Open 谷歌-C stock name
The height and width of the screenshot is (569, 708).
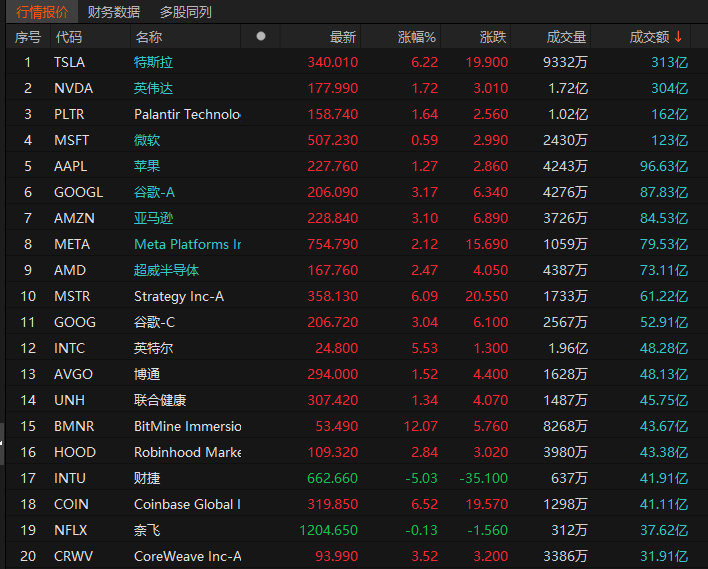pos(154,322)
